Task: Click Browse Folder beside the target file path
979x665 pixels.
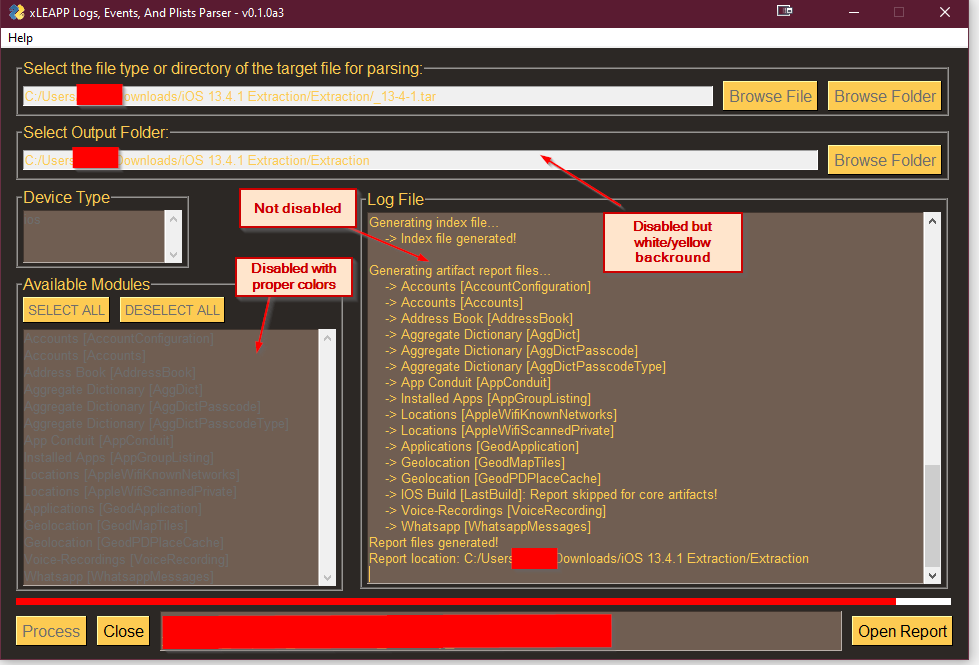Action: pyautogui.click(x=884, y=96)
